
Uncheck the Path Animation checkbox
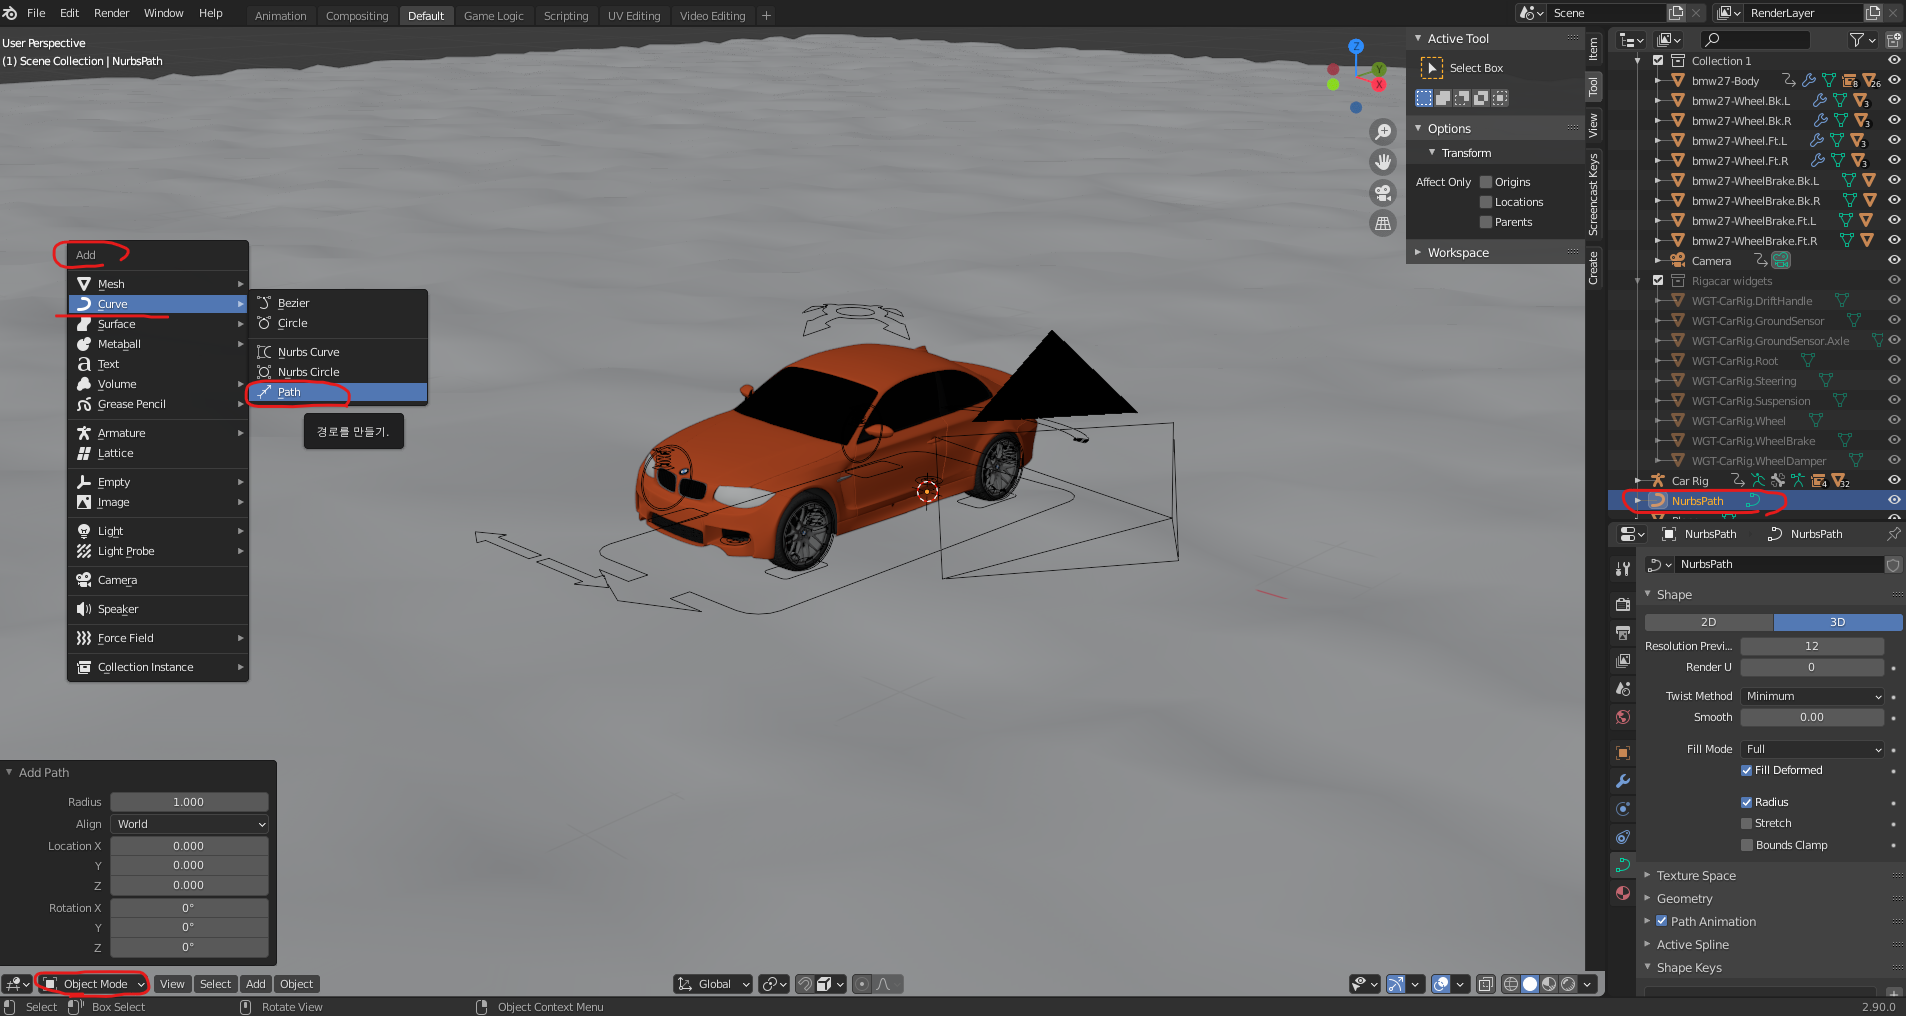click(1662, 921)
